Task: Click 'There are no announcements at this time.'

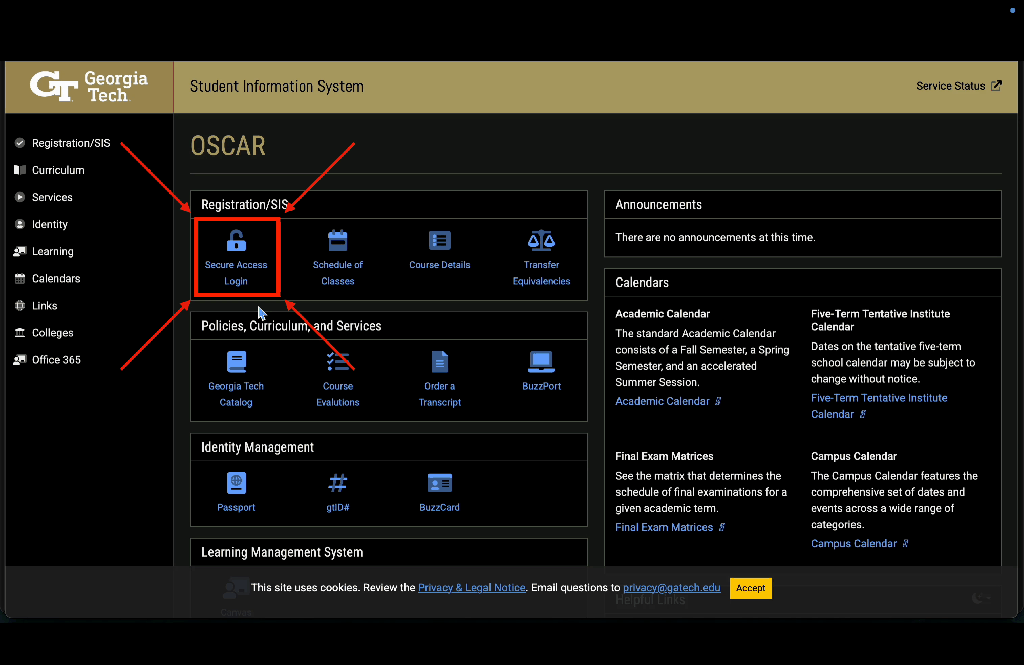Action: tap(715, 237)
